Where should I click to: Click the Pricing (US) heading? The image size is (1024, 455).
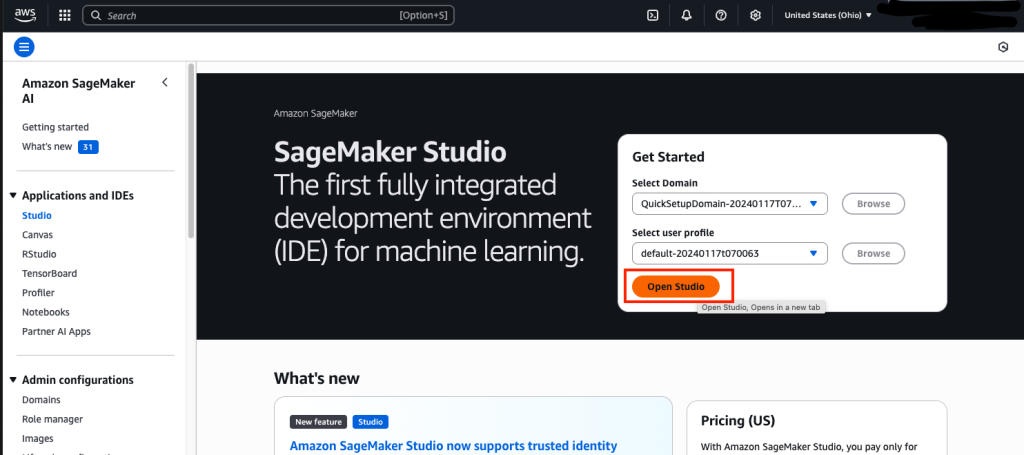tap(737, 420)
